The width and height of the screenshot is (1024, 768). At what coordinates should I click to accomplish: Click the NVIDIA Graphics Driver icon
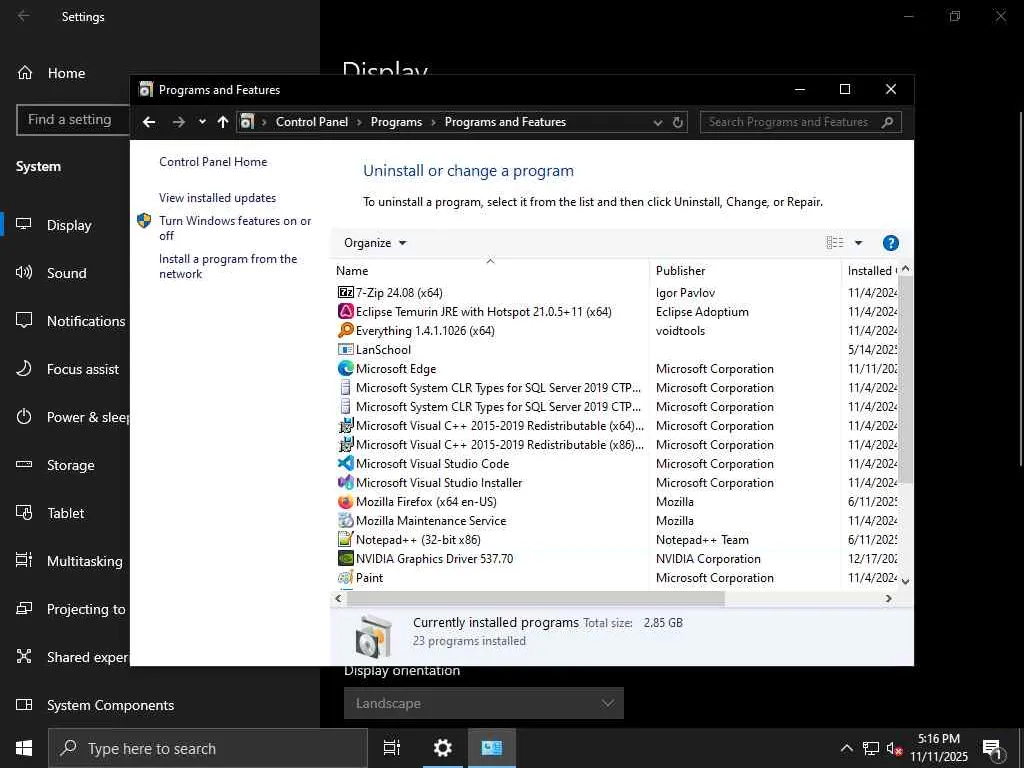click(x=345, y=558)
